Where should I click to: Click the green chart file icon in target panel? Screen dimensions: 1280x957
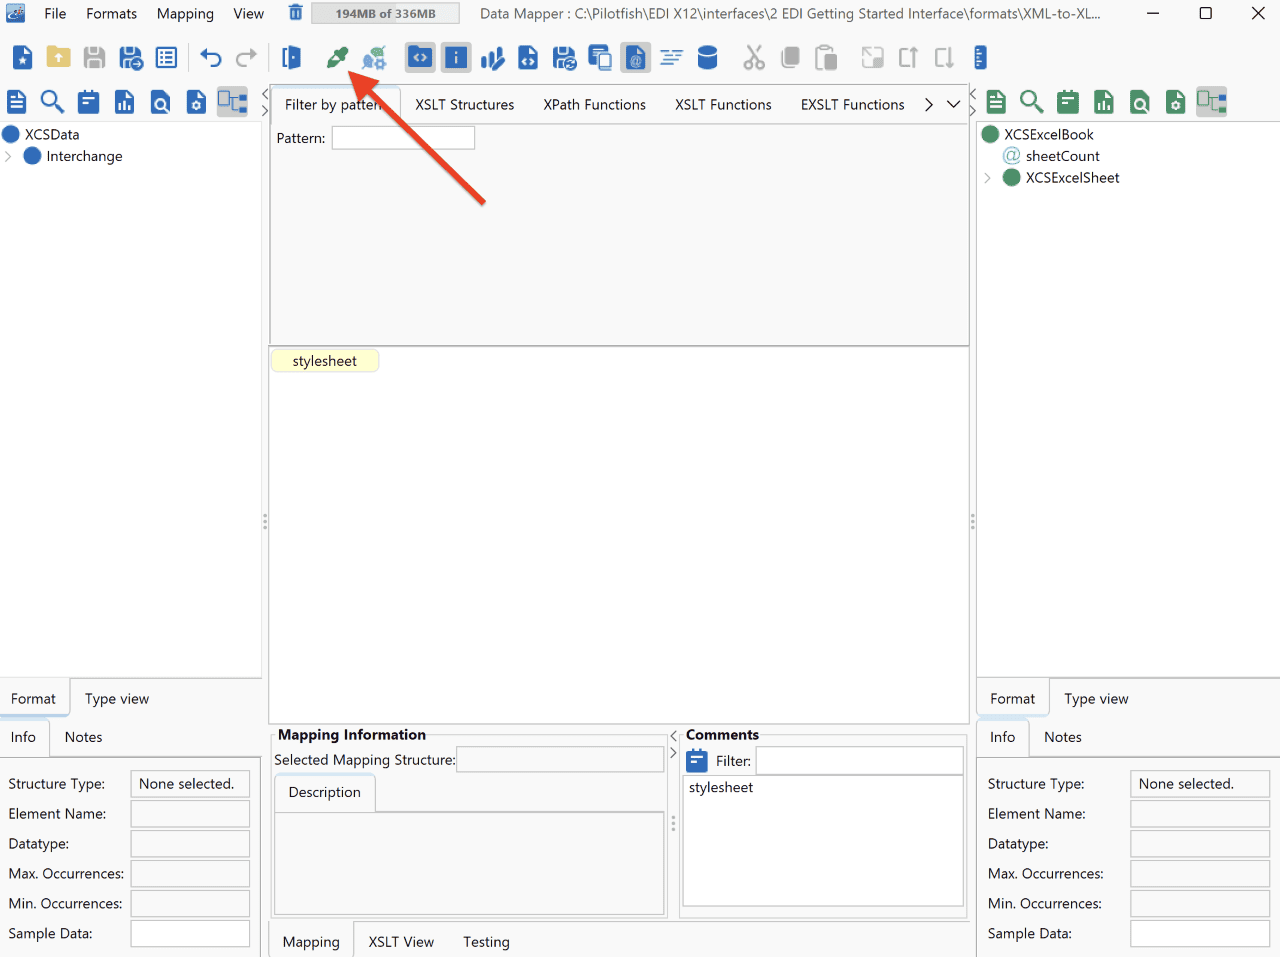click(x=1104, y=102)
